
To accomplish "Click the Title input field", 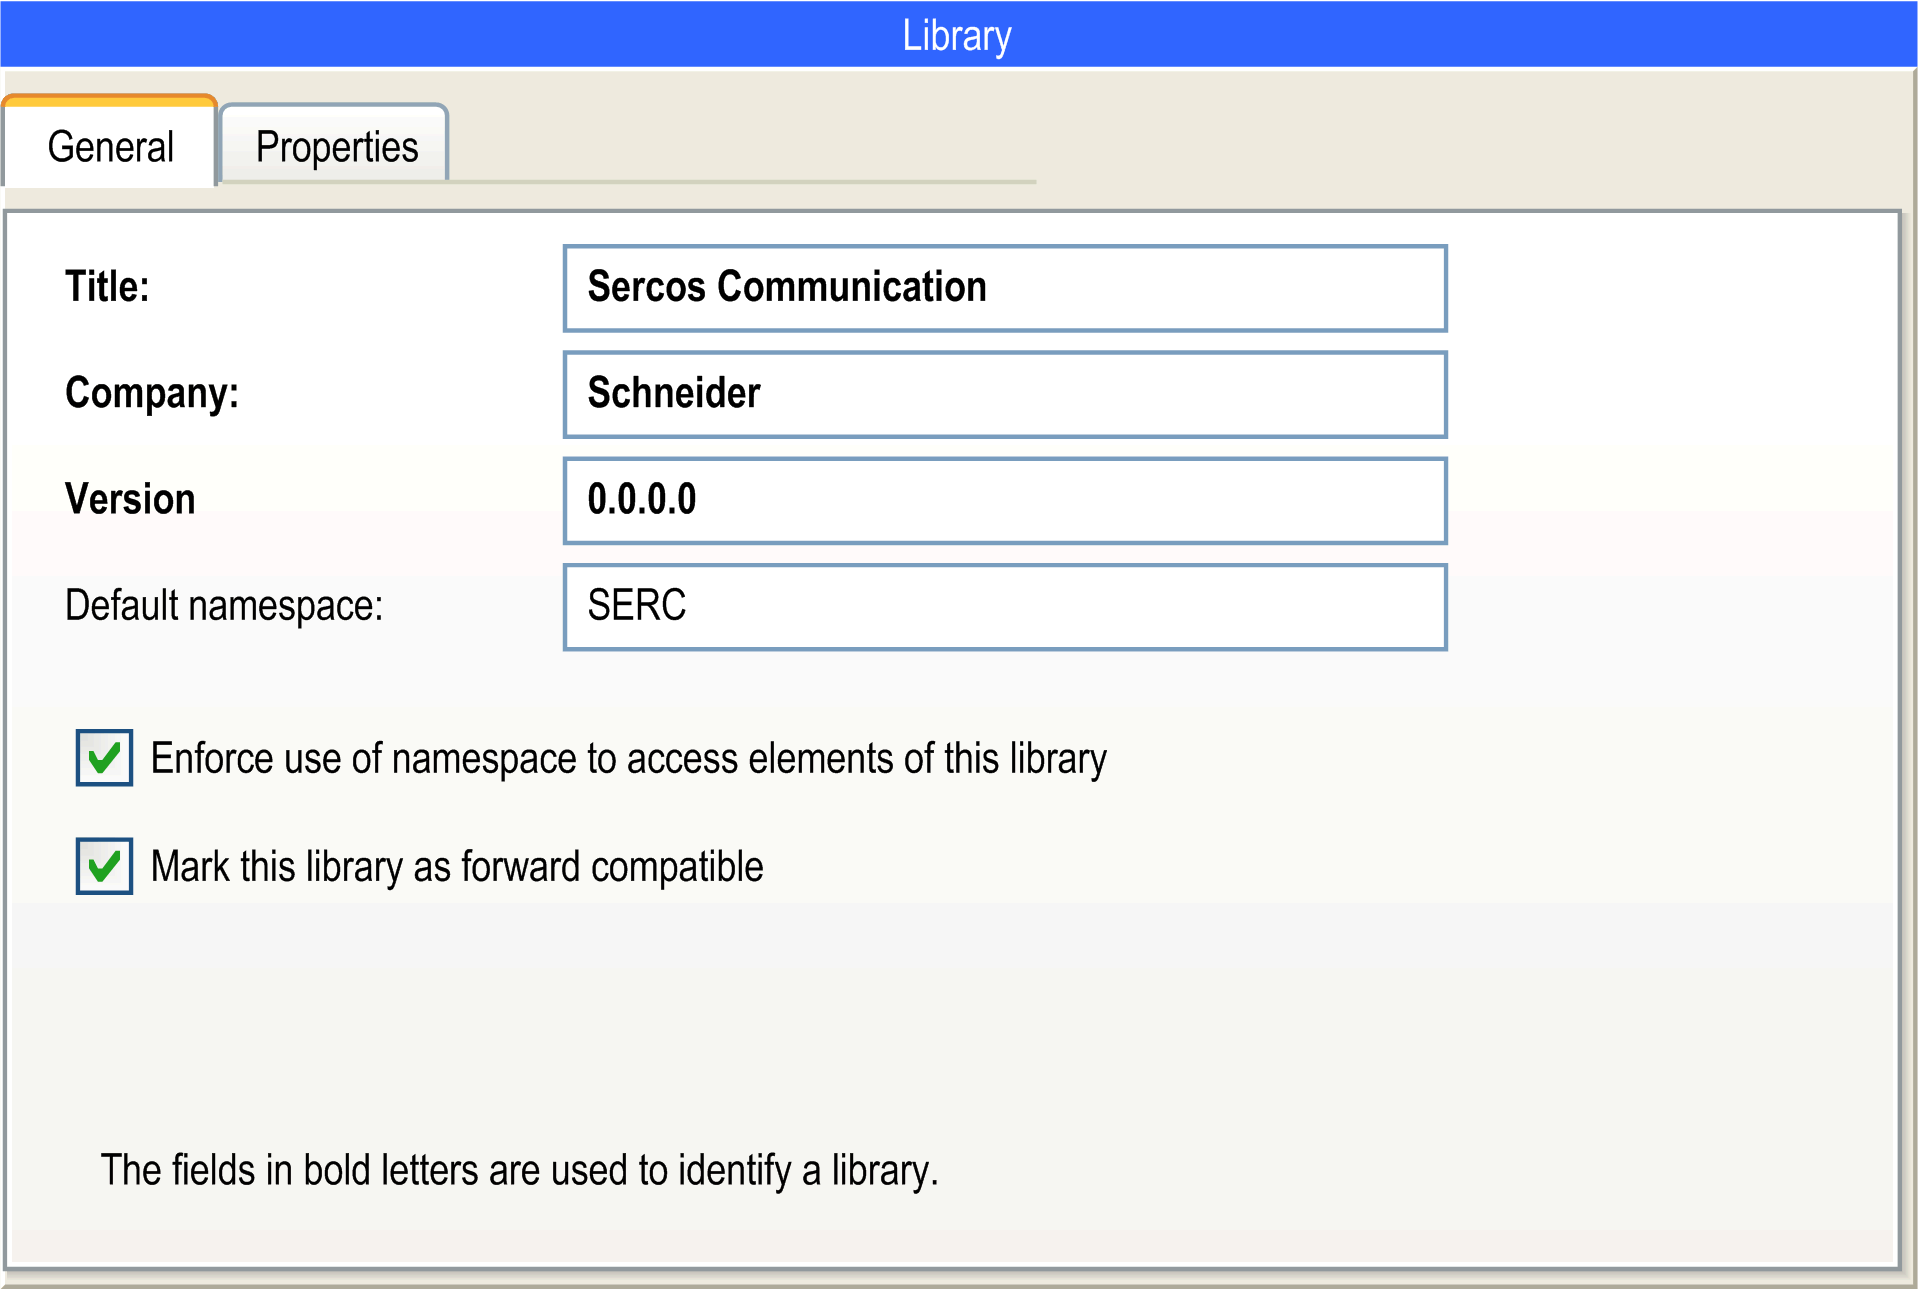I will pyautogui.click(x=1200, y=288).
